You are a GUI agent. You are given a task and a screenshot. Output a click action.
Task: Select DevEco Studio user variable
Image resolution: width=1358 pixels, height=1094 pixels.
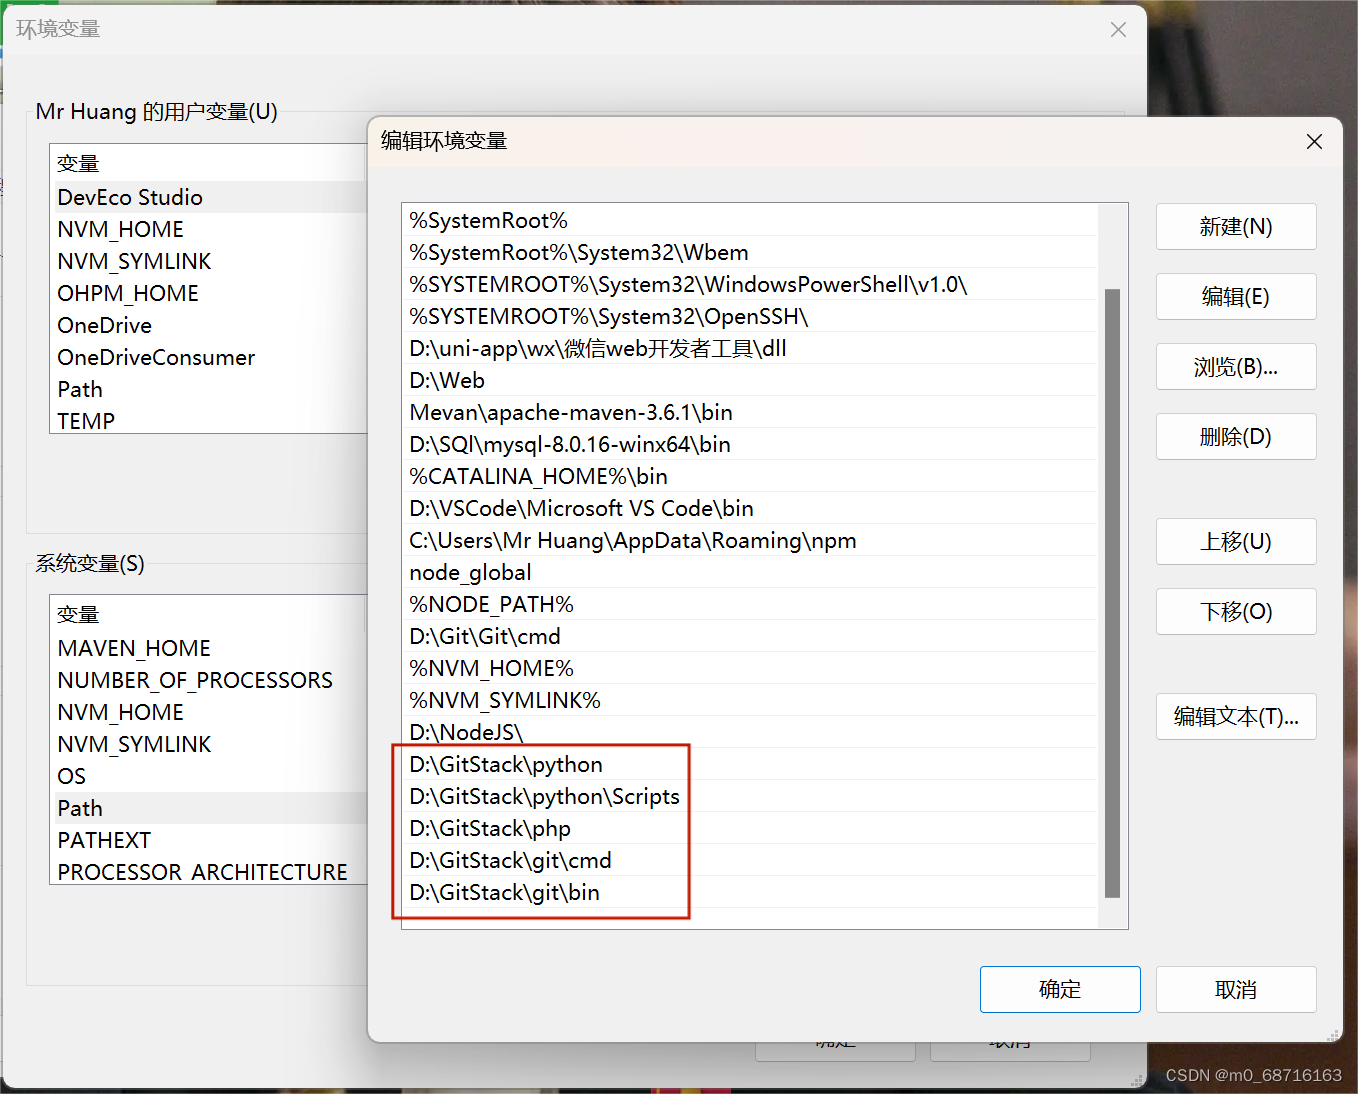click(209, 197)
